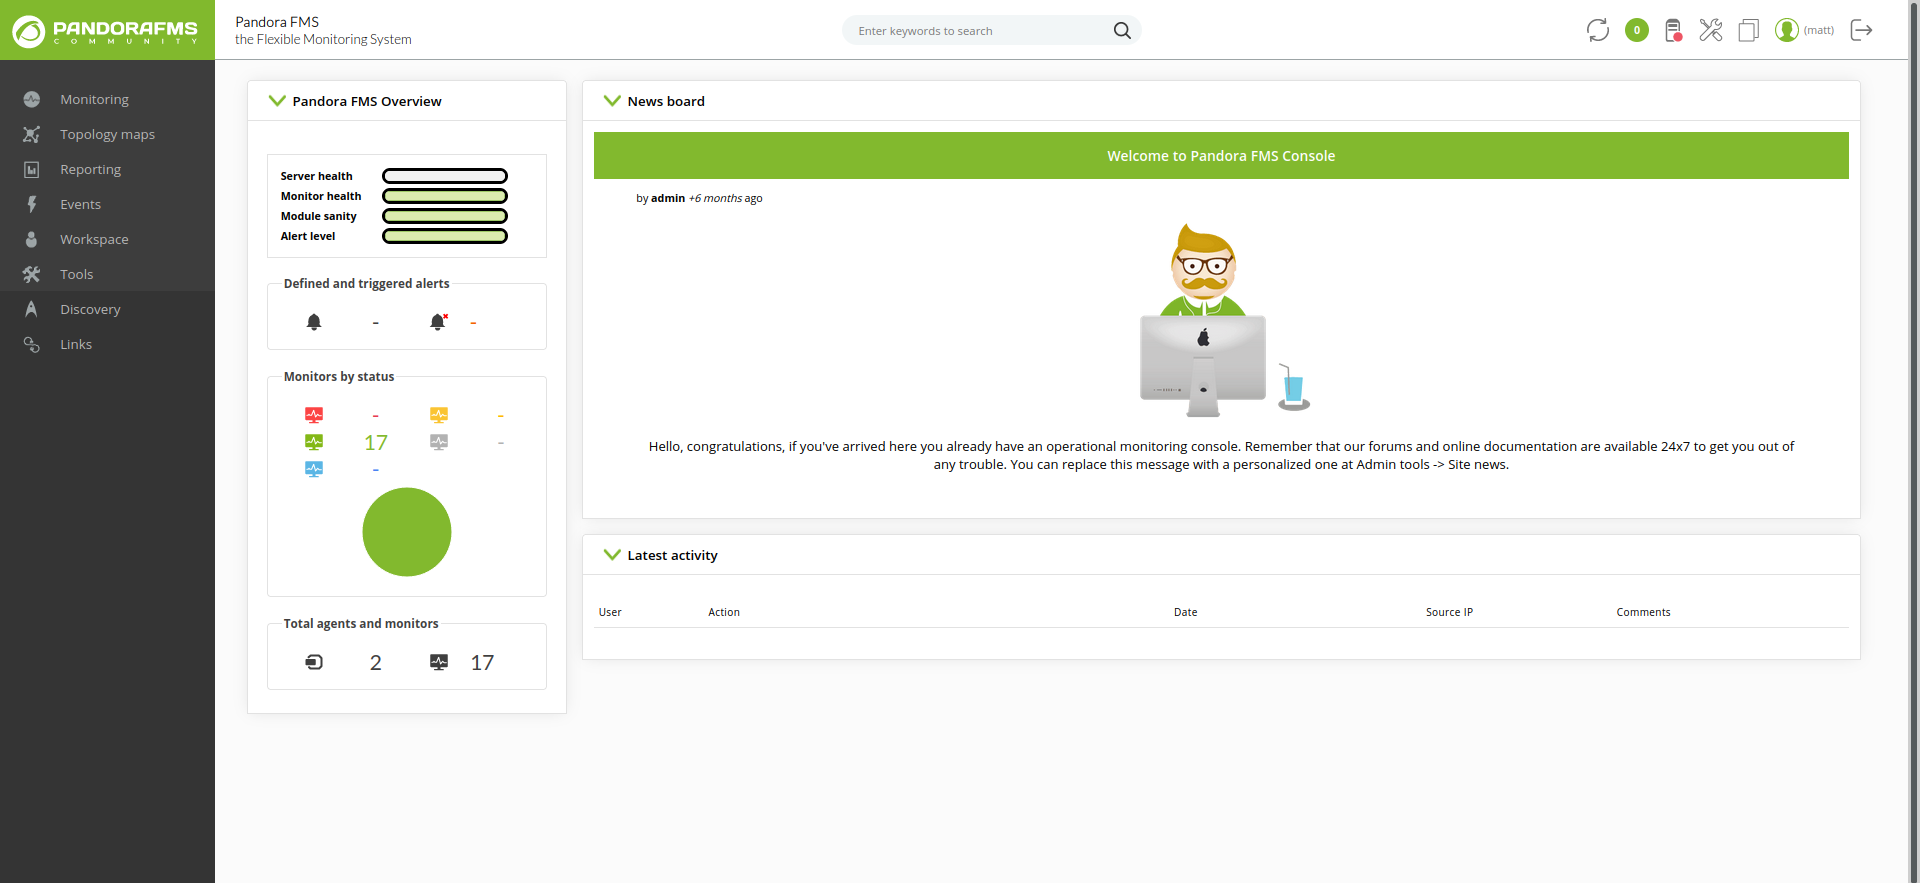The width and height of the screenshot is (1920, 883).
Task: Click the stacked pages icon in header
Action: click(1748, 30)
